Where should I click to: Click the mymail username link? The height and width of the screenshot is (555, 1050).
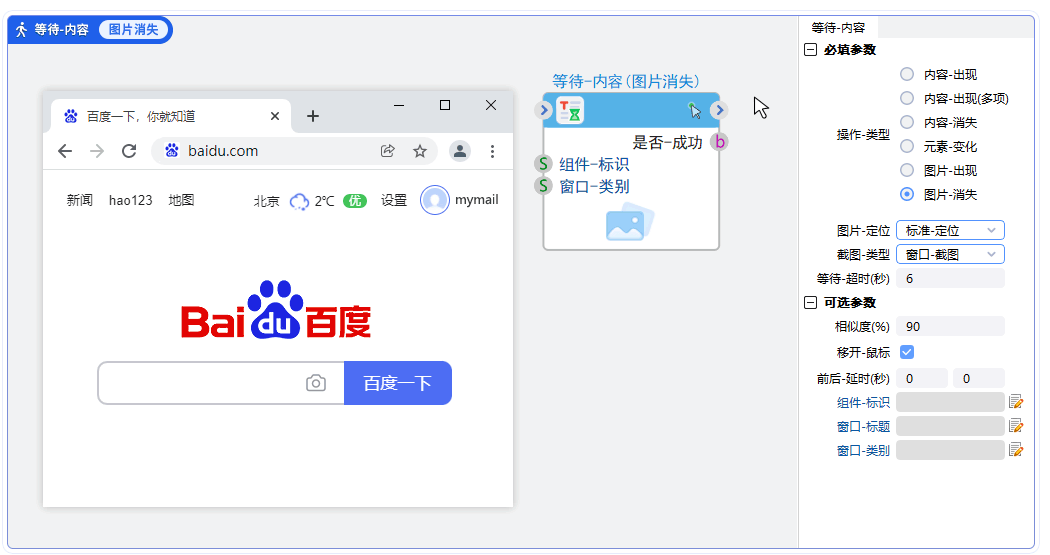tap(477, 200)
